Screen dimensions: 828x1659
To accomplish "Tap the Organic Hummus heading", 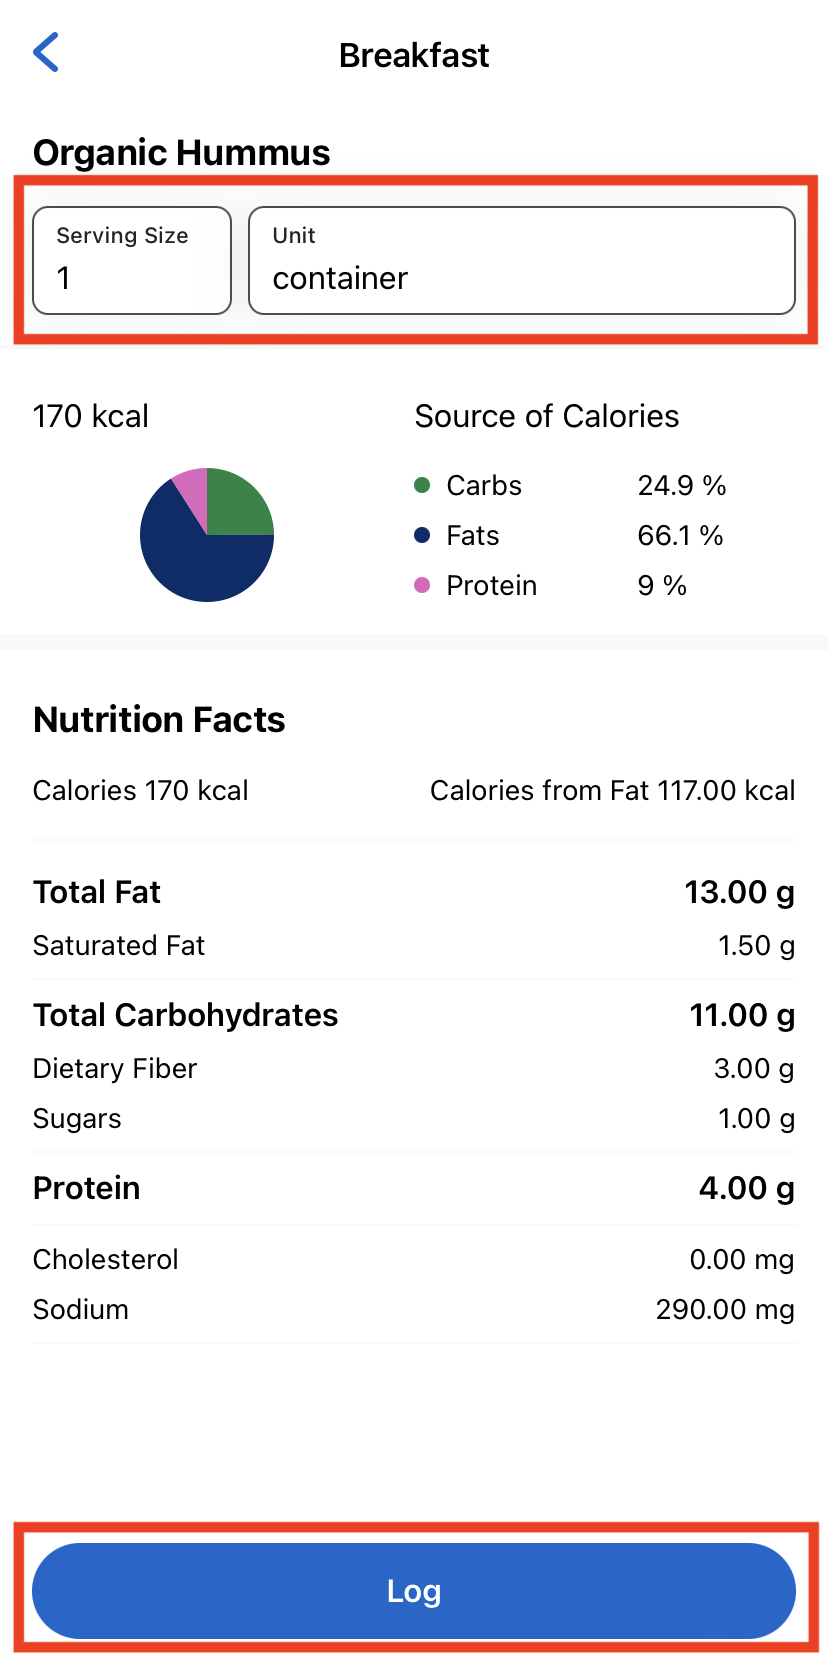I will click(x=182, y=153).
